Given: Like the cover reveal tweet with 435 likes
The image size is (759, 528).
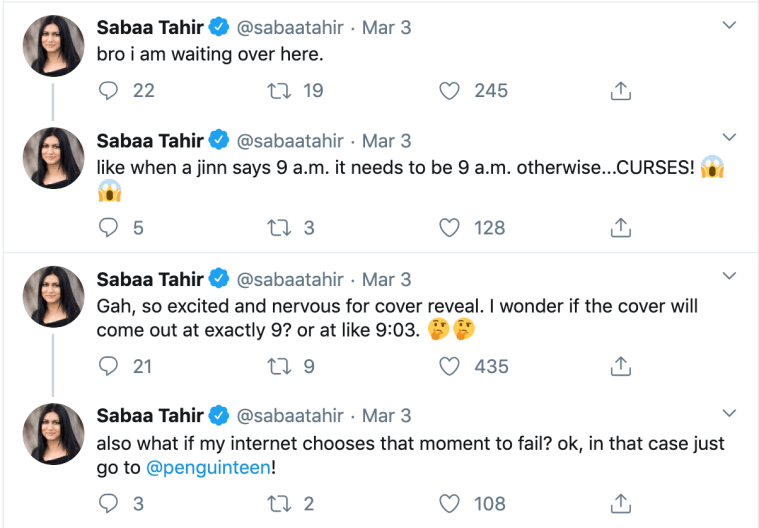Looking at the screenshot, I should click(450, 366).
